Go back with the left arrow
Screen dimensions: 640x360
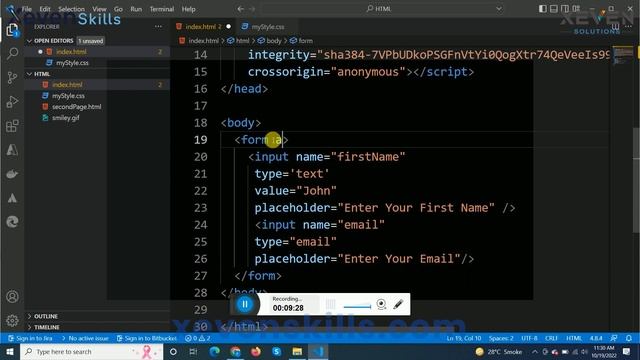pyautogui.click(x=240, y=9)
